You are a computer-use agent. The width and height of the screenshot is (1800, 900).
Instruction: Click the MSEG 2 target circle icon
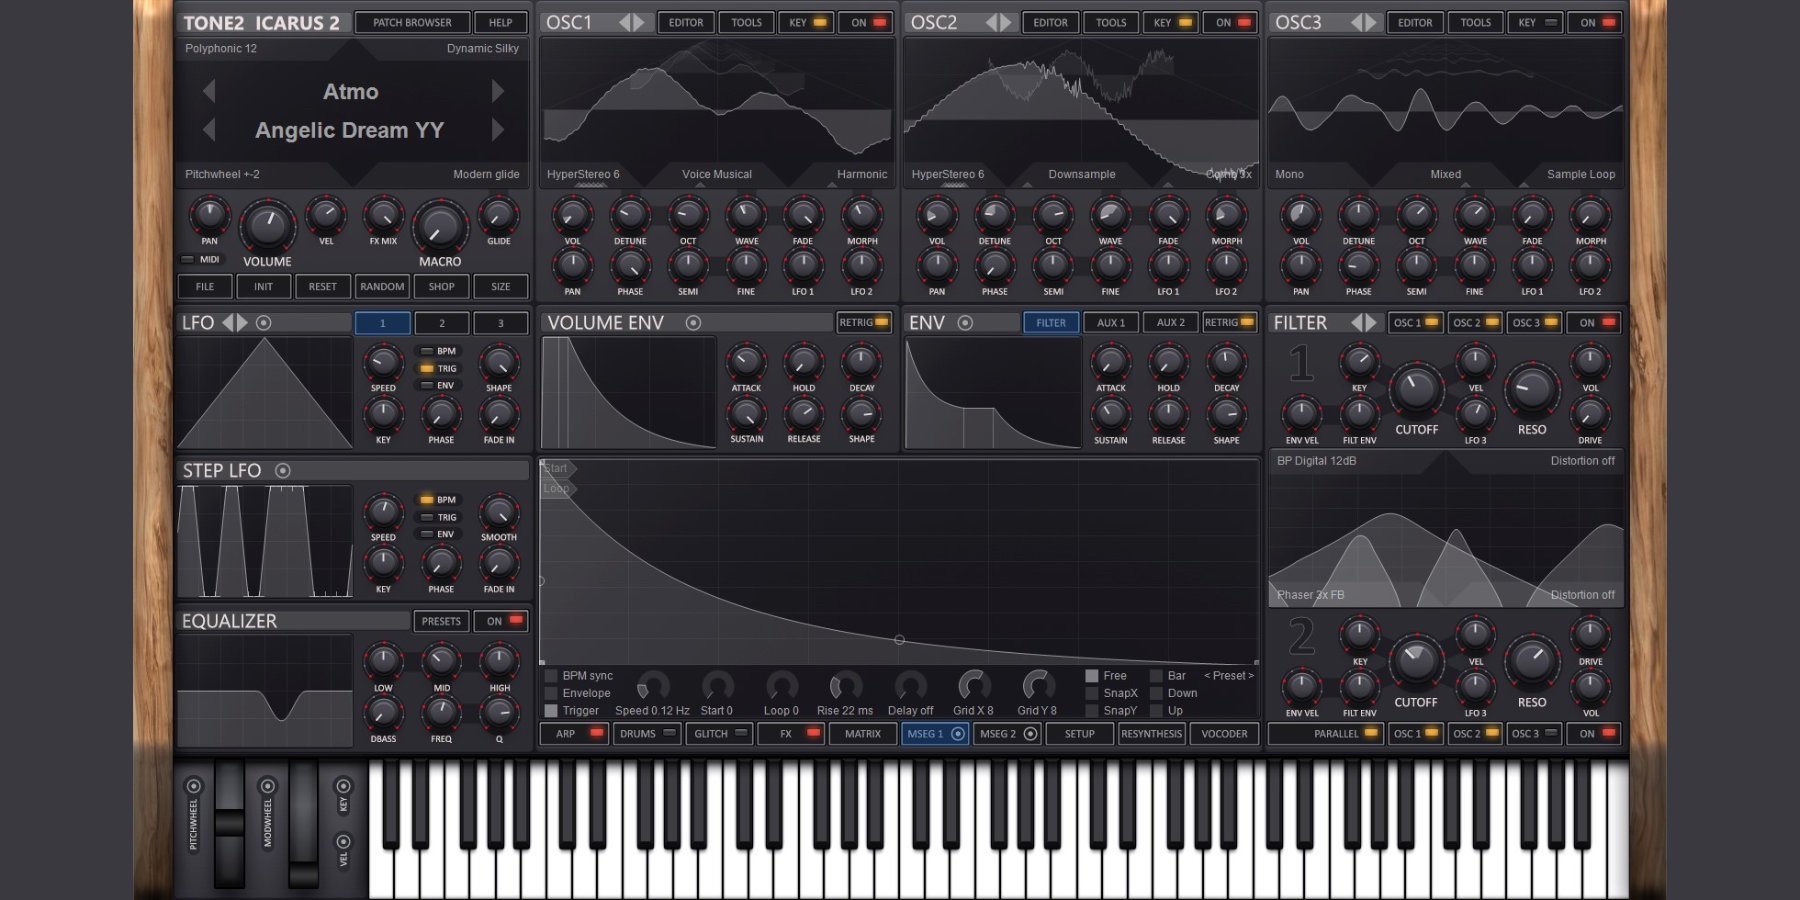coord(1030,734)
